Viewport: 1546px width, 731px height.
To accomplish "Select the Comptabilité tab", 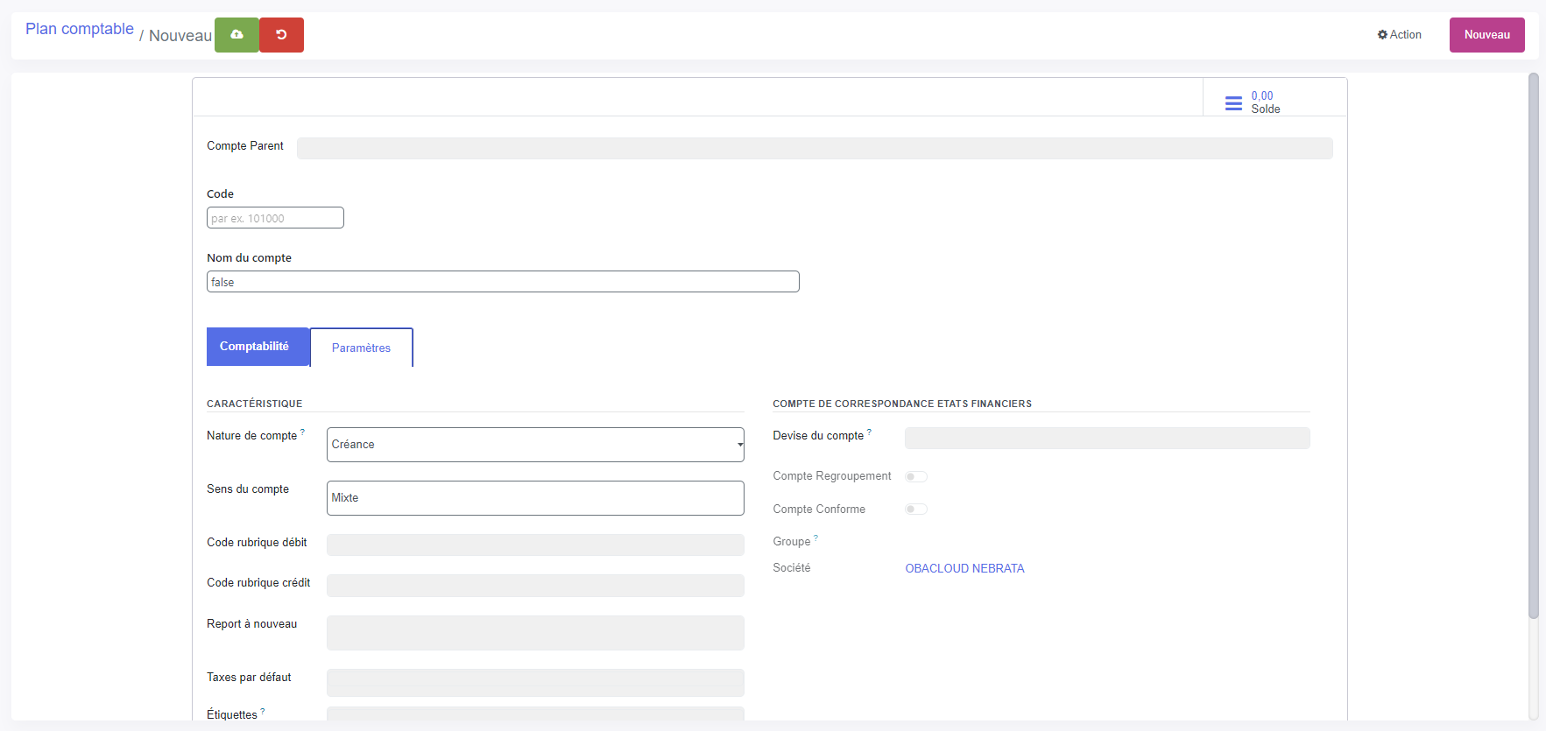I will pyautogui.click(x=257, y=347).
